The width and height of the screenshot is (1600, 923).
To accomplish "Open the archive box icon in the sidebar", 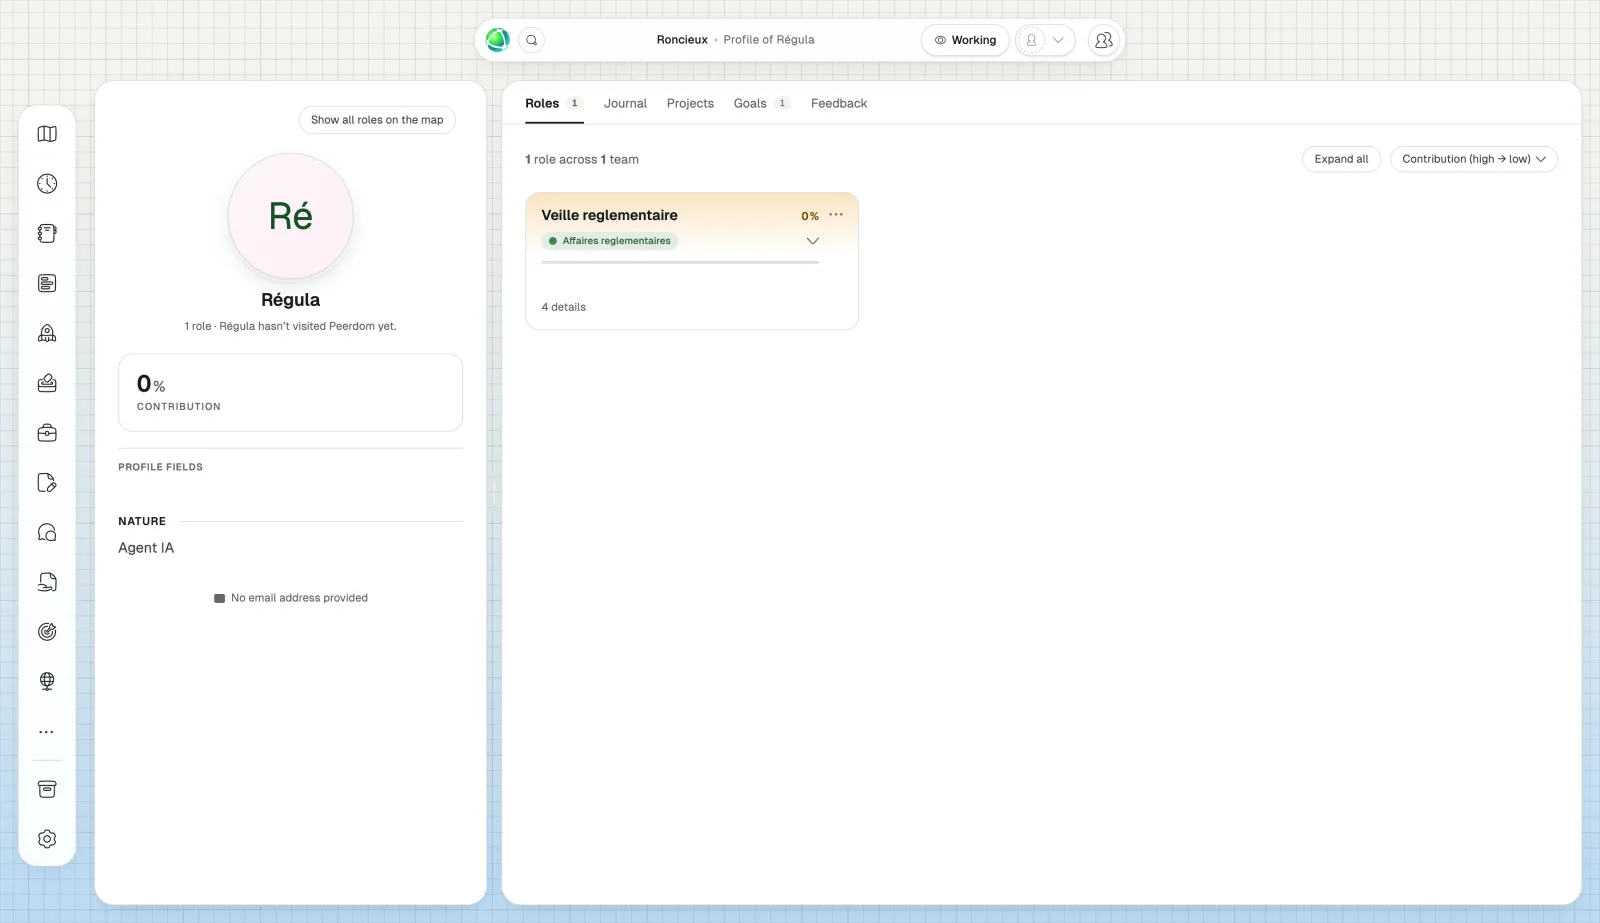I will pyautogui.click(x=47, y=790).
